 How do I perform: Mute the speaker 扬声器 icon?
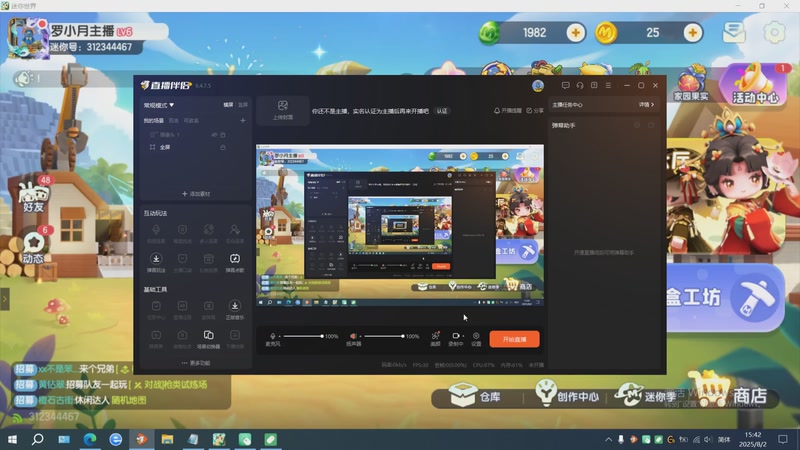[x=353, y=336]
